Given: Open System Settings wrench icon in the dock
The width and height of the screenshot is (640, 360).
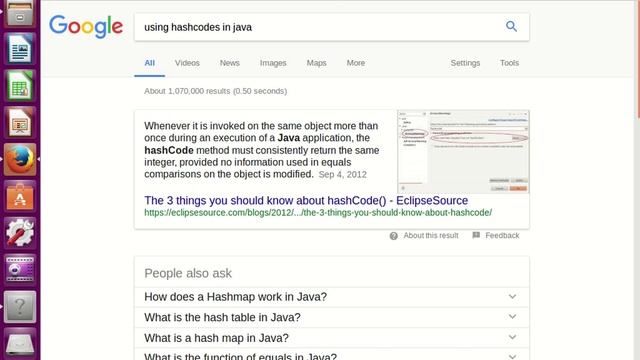Looking at the screenshot, I should pos(20,233).
